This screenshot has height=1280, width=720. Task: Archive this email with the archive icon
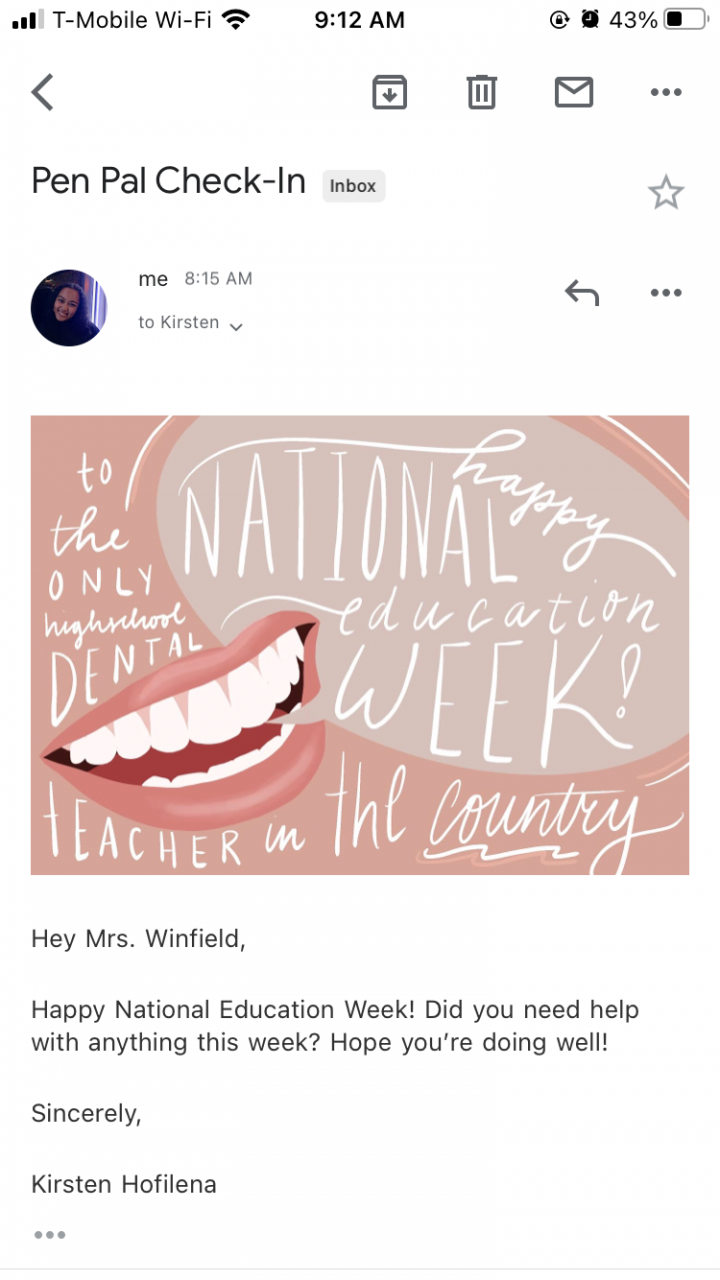click(x=390, y=92)
